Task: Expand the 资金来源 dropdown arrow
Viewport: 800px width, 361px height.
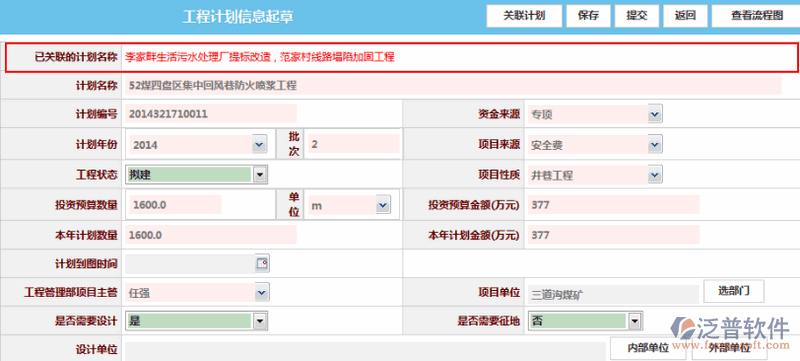Action: (x=655, y=114)
